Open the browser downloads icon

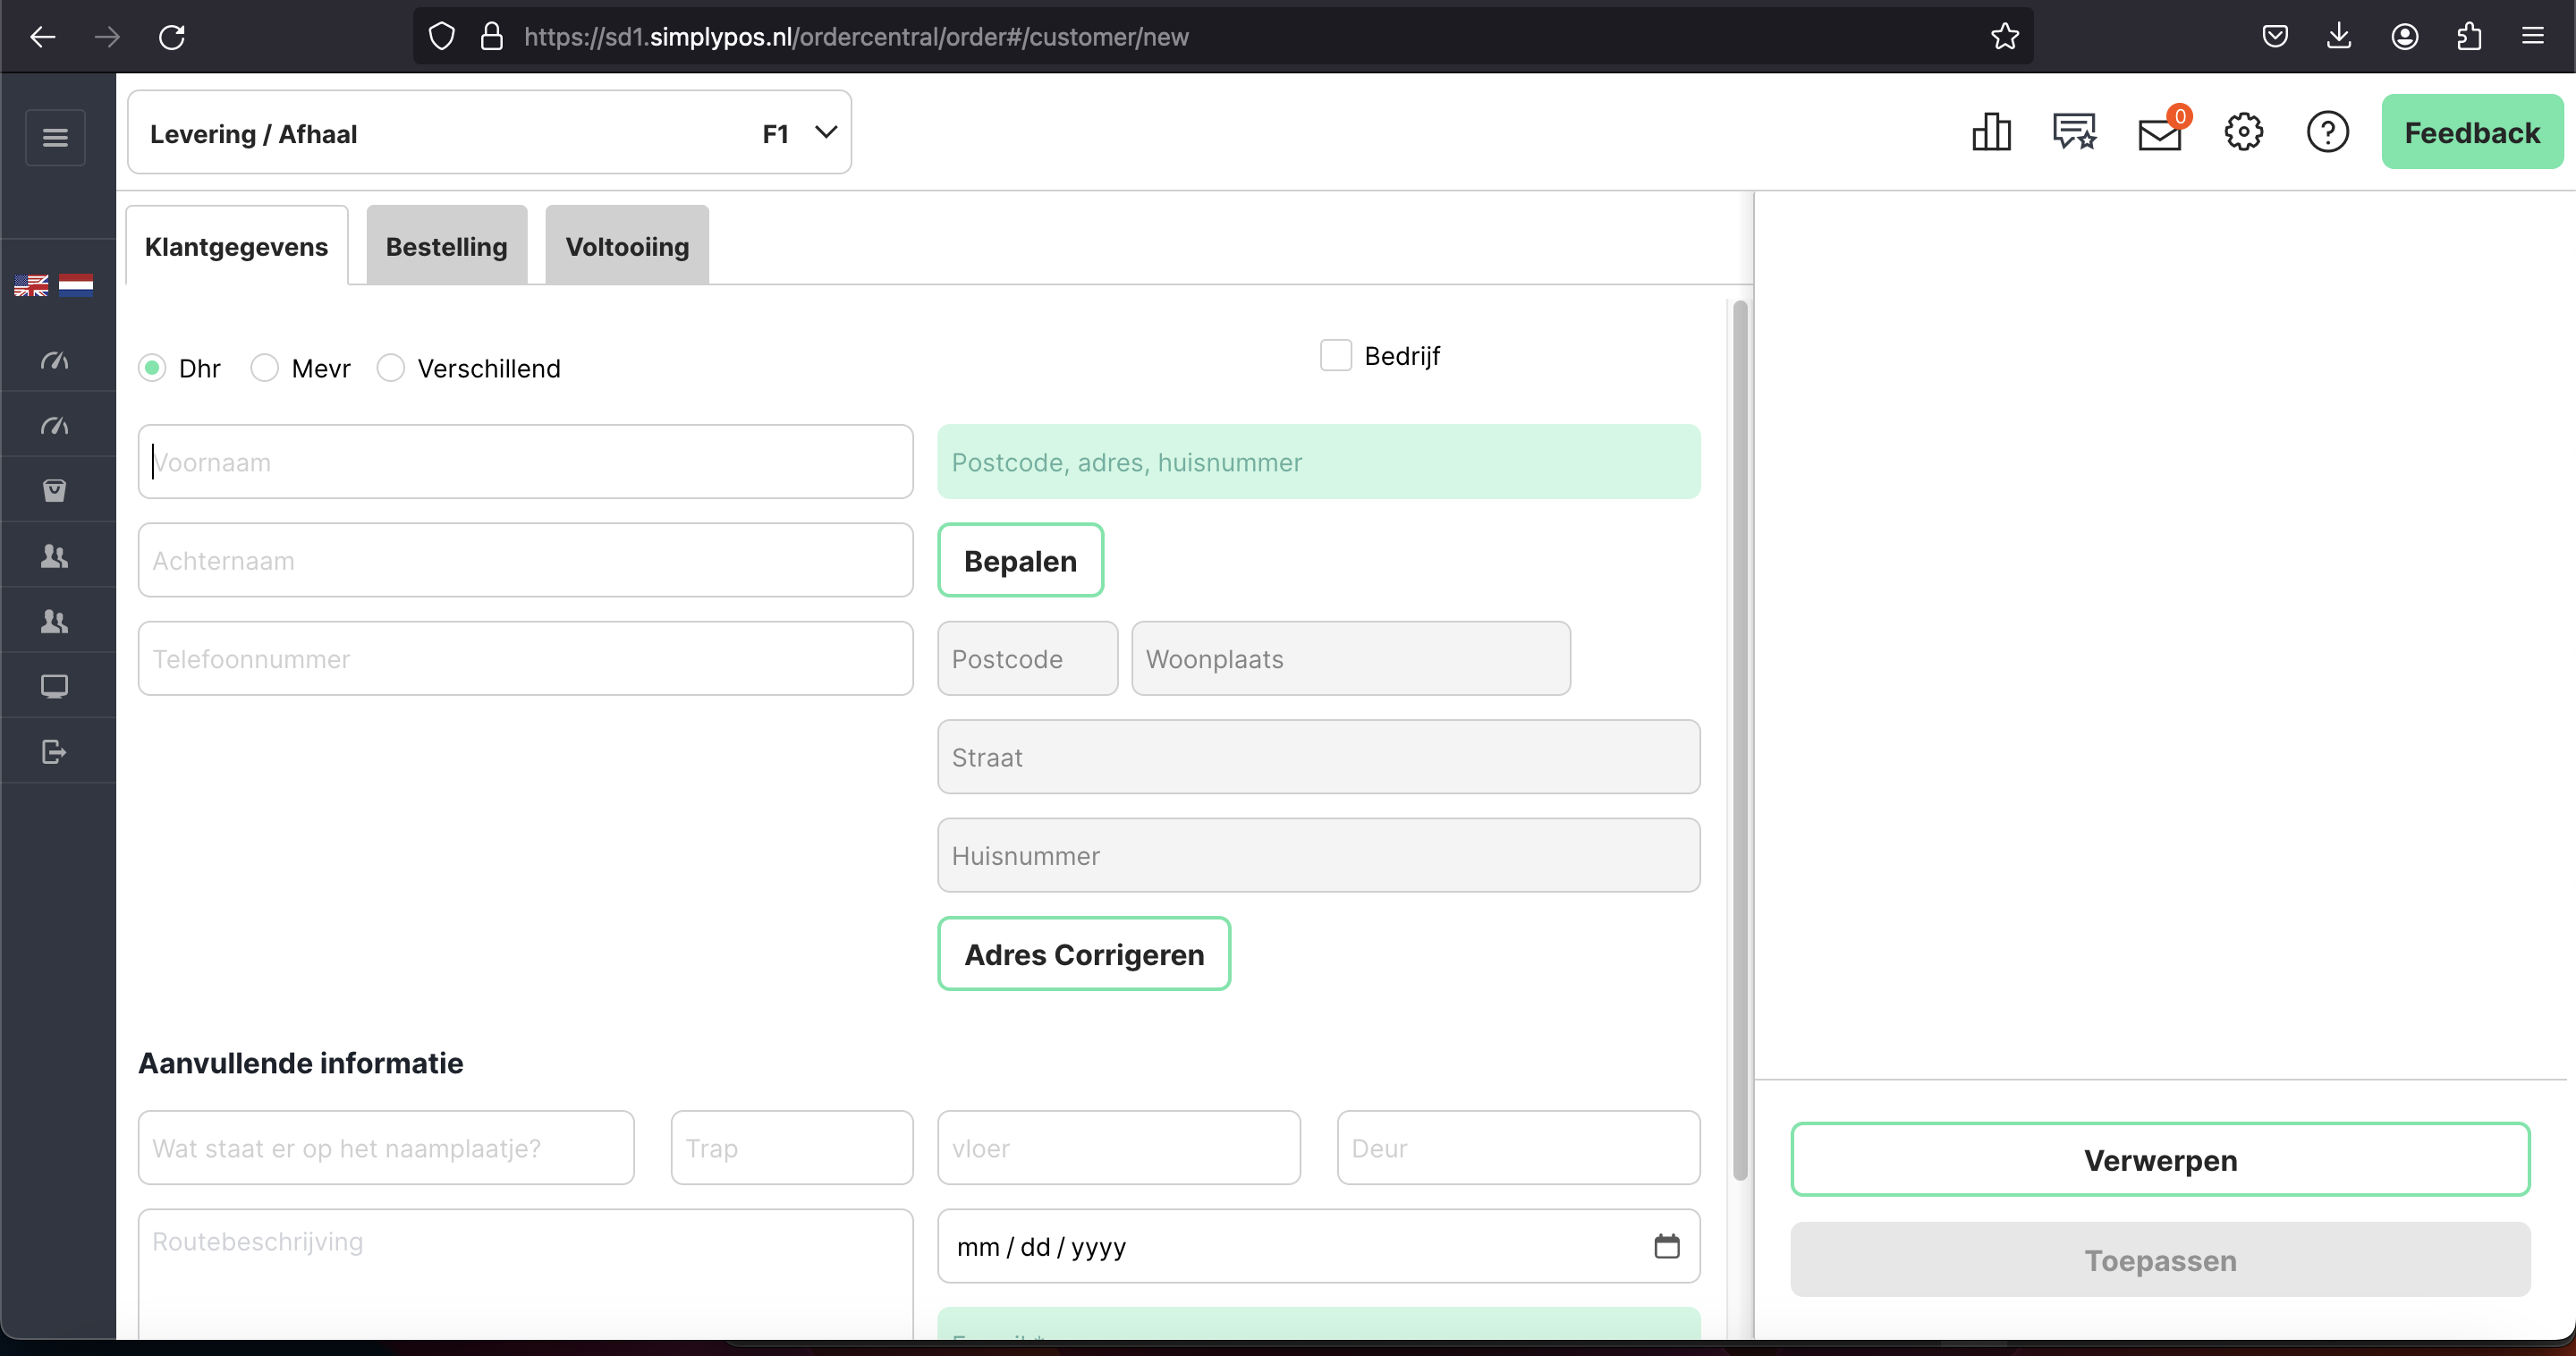click(x=2339, y=37)
